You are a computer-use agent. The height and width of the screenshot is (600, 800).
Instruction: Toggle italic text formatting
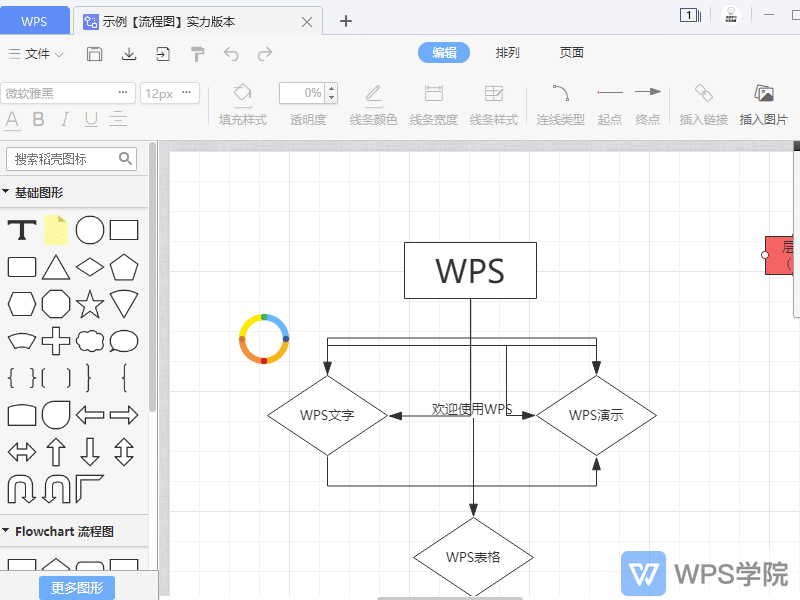(65, 119)
